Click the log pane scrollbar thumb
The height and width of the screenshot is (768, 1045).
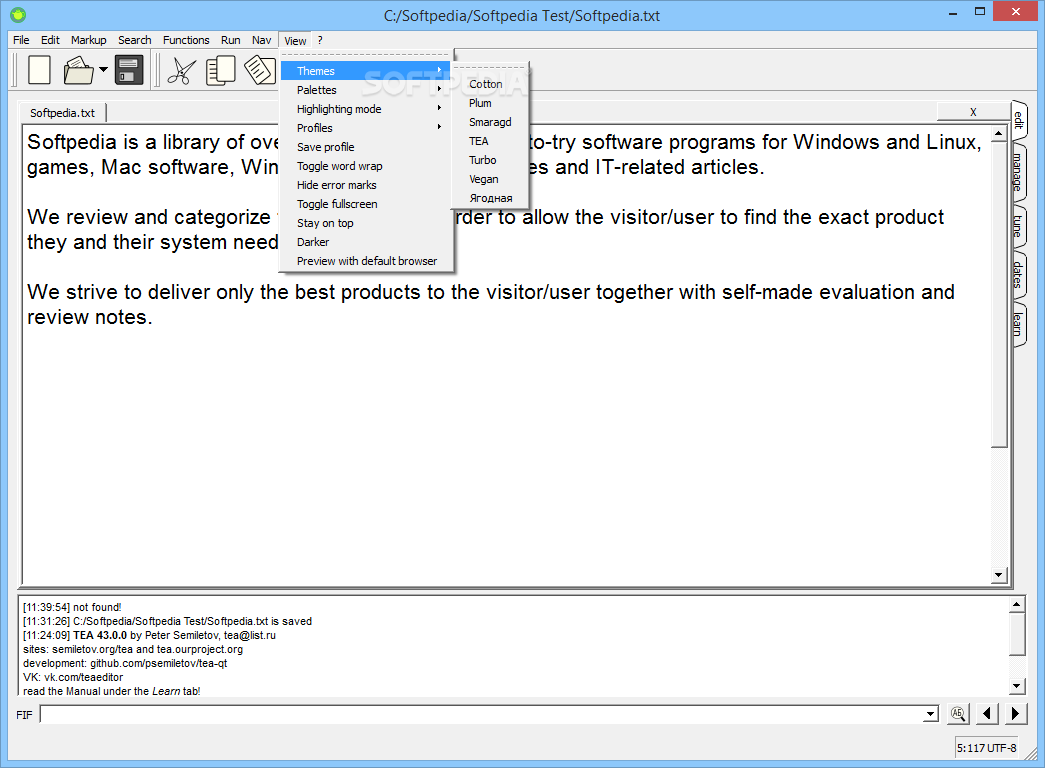(1016, 634)
